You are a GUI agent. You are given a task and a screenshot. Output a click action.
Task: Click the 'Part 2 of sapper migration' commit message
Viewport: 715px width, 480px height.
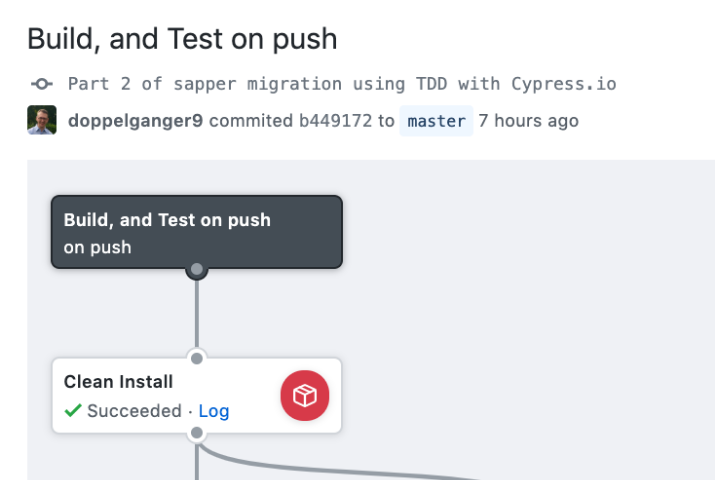(342, 84)
